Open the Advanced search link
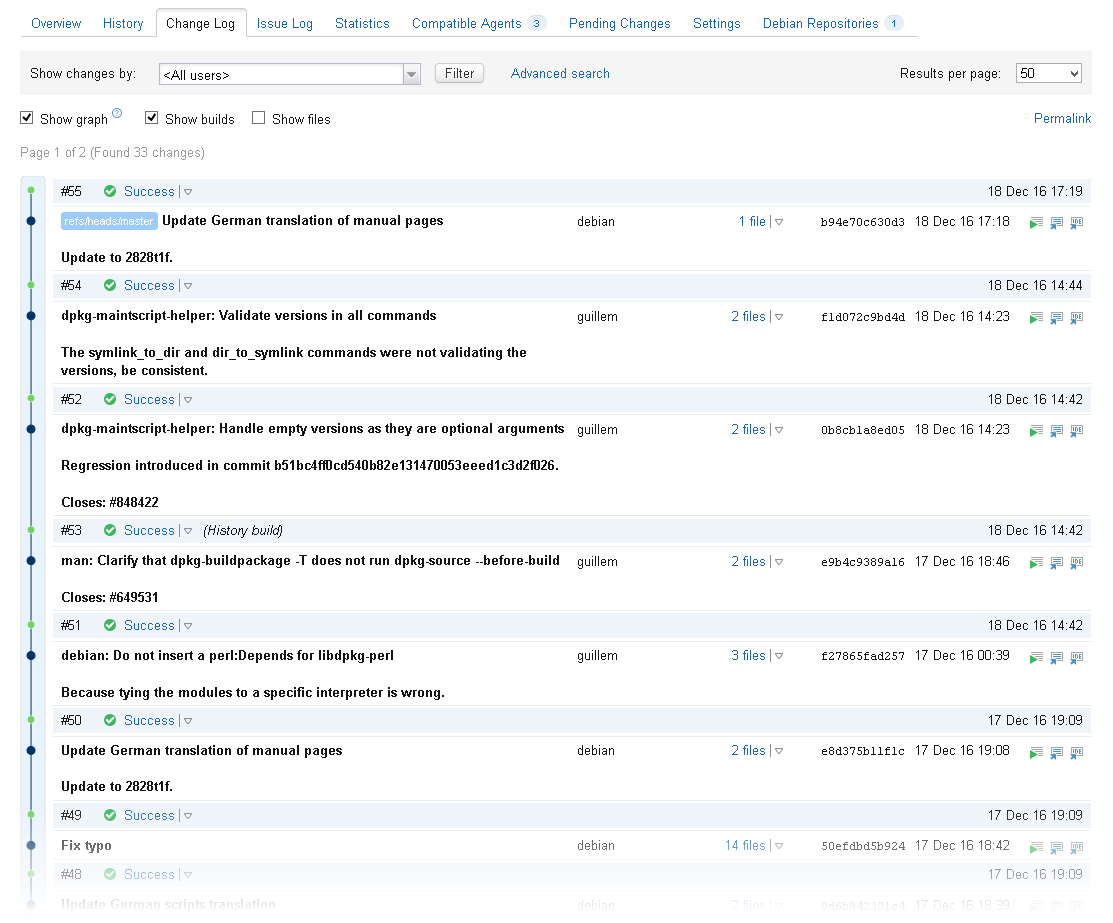Image resolution: width=1113 pixels, height=923 pixels. [x=560, y=73]
